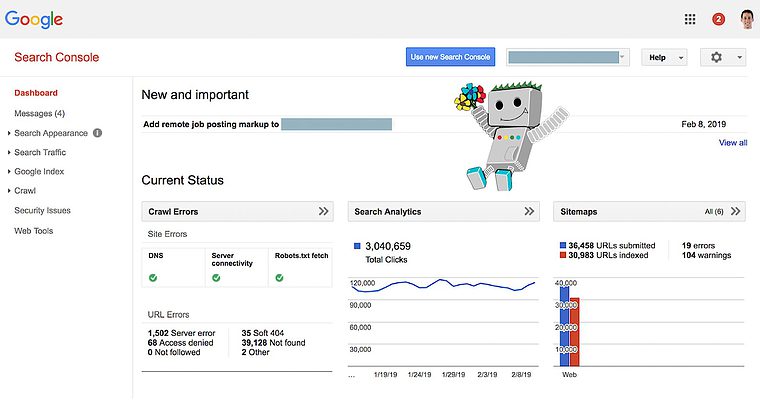Screen dimensions: 760x400
Task: Click the Sitemaps double-arrow icon
Action: [x=735, y=211]
